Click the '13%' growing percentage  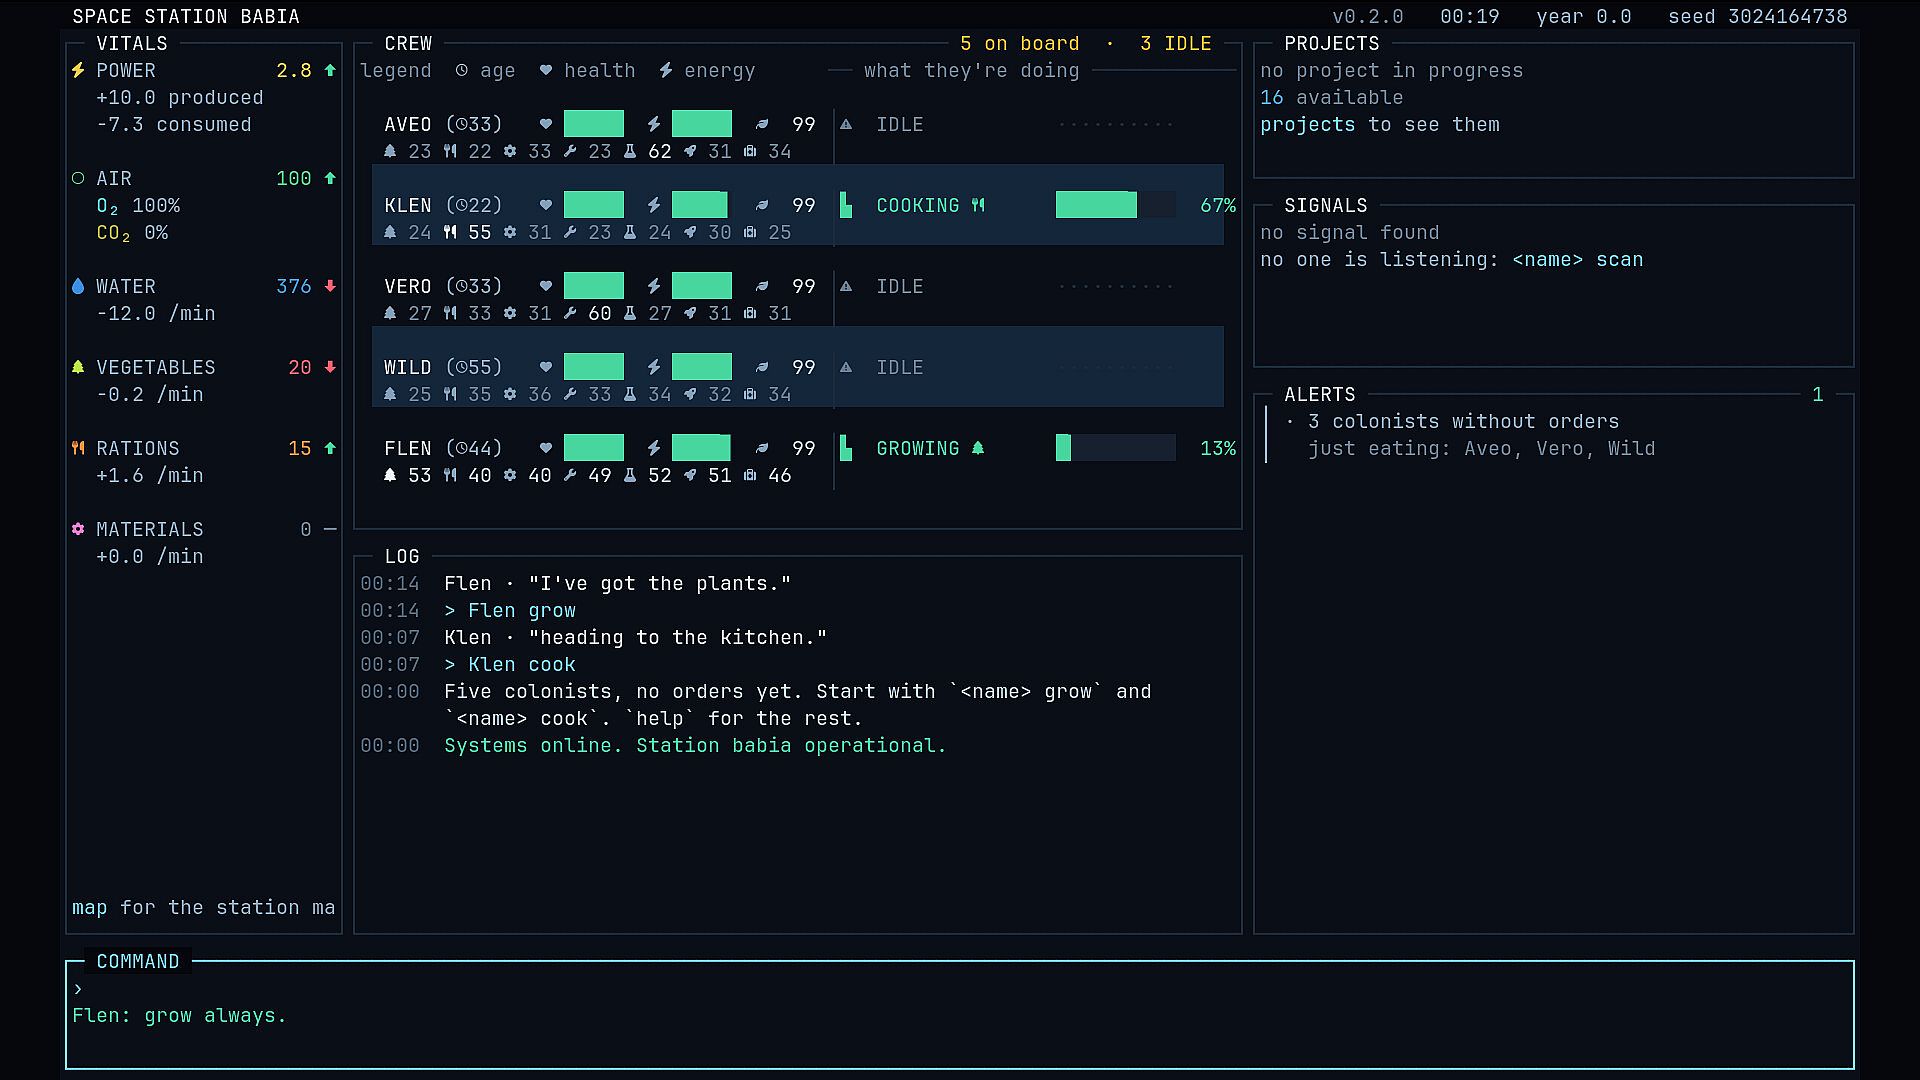click(x=1218, y=449)
